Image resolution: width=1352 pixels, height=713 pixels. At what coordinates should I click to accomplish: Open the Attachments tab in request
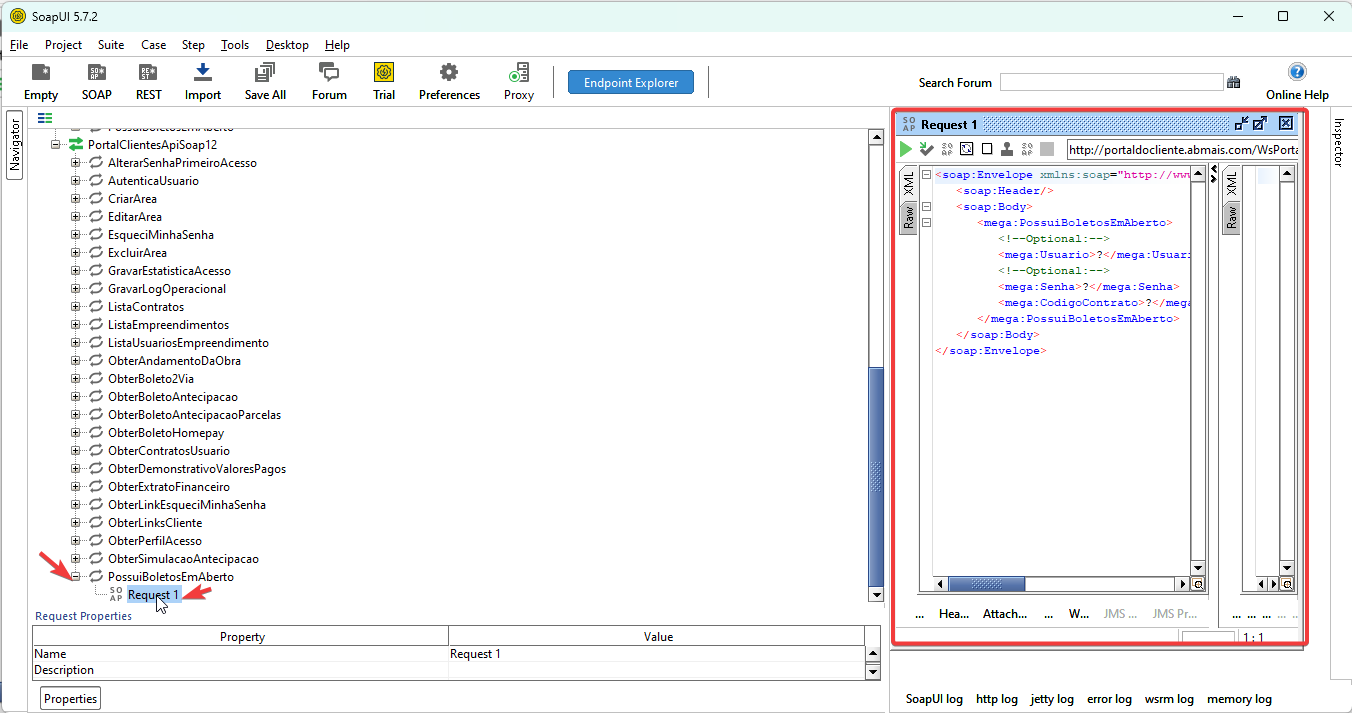point(1005,614)
